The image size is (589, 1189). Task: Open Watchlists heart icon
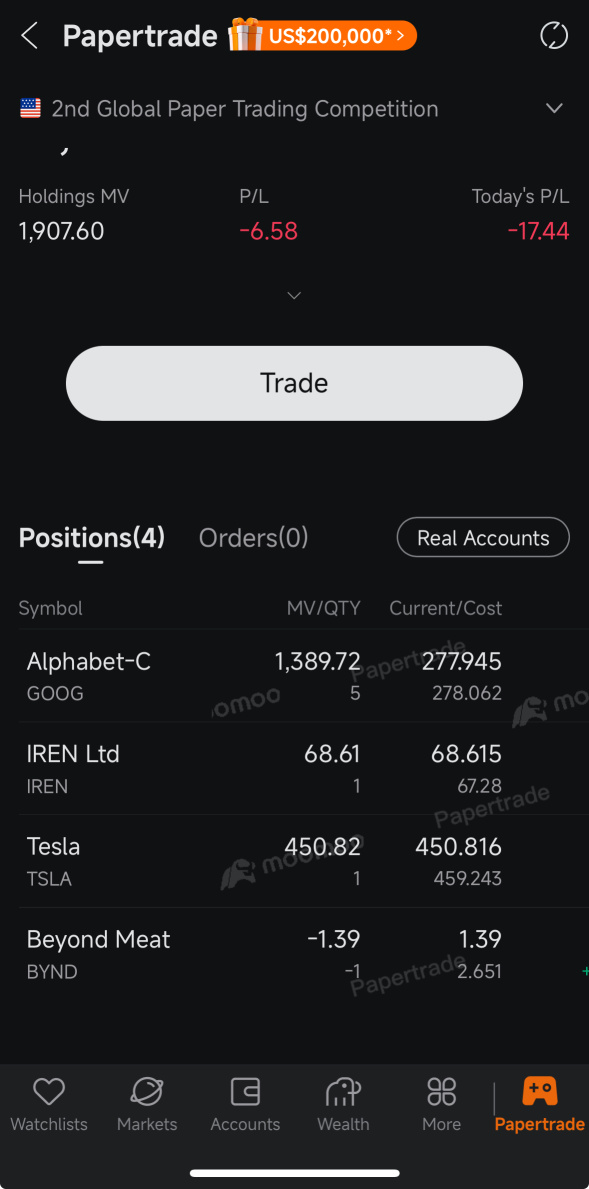[49, 1092]
